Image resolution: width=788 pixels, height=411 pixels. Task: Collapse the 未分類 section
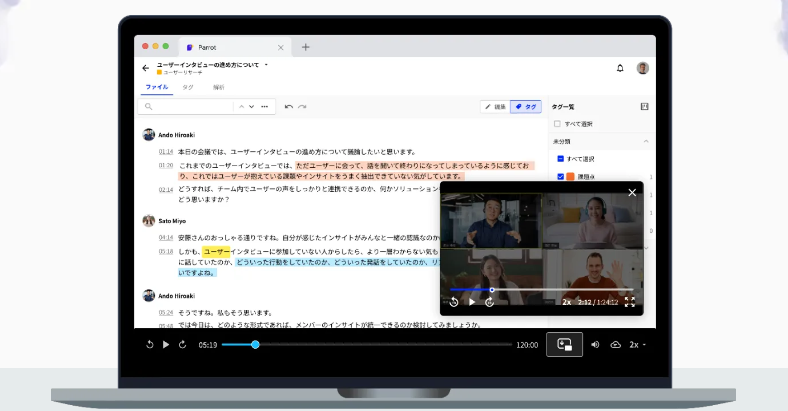646,142
